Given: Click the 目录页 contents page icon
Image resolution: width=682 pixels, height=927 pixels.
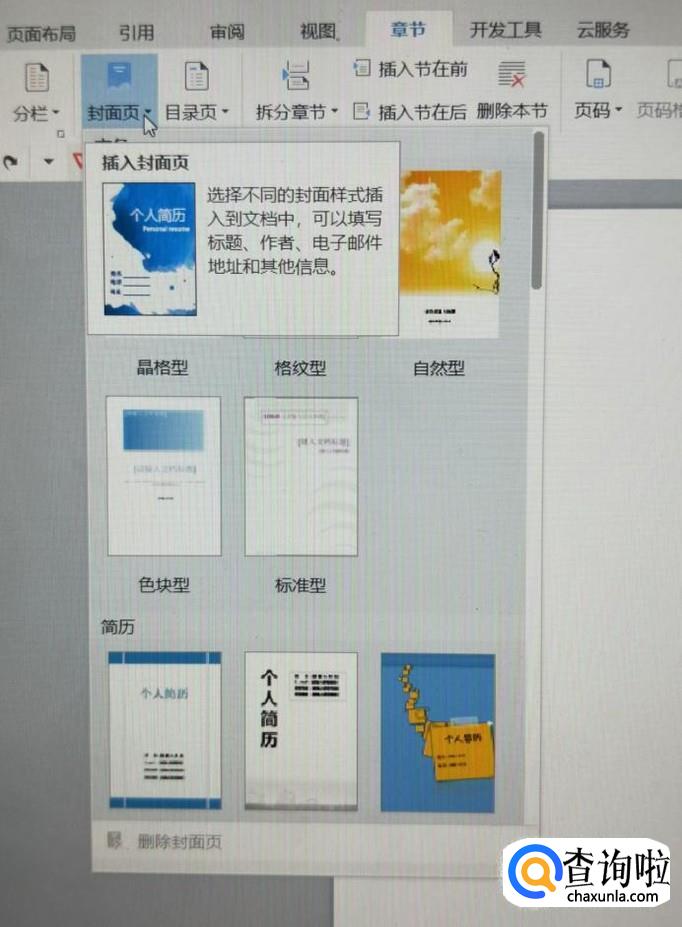Looking at the screenshot, I should click(196, 76).
